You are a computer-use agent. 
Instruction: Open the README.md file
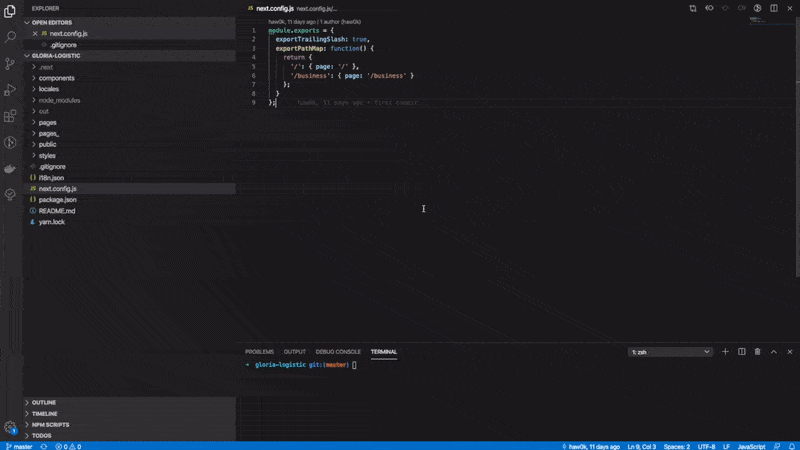tap(129, 211)
